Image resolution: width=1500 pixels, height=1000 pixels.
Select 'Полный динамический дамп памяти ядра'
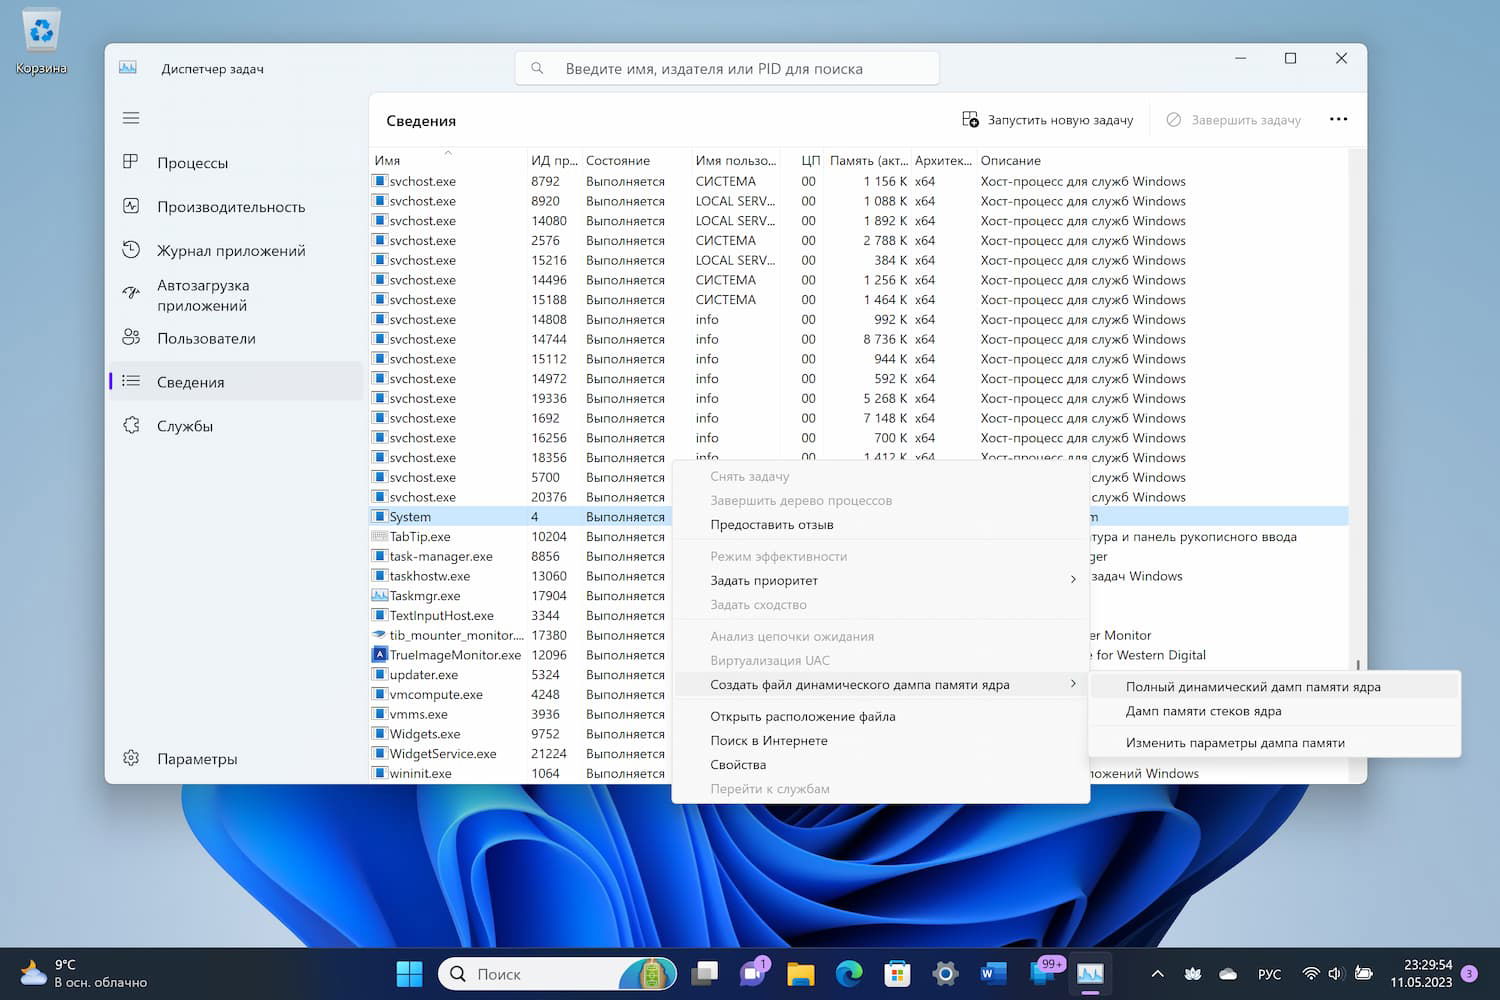[x=1252, y=687]
